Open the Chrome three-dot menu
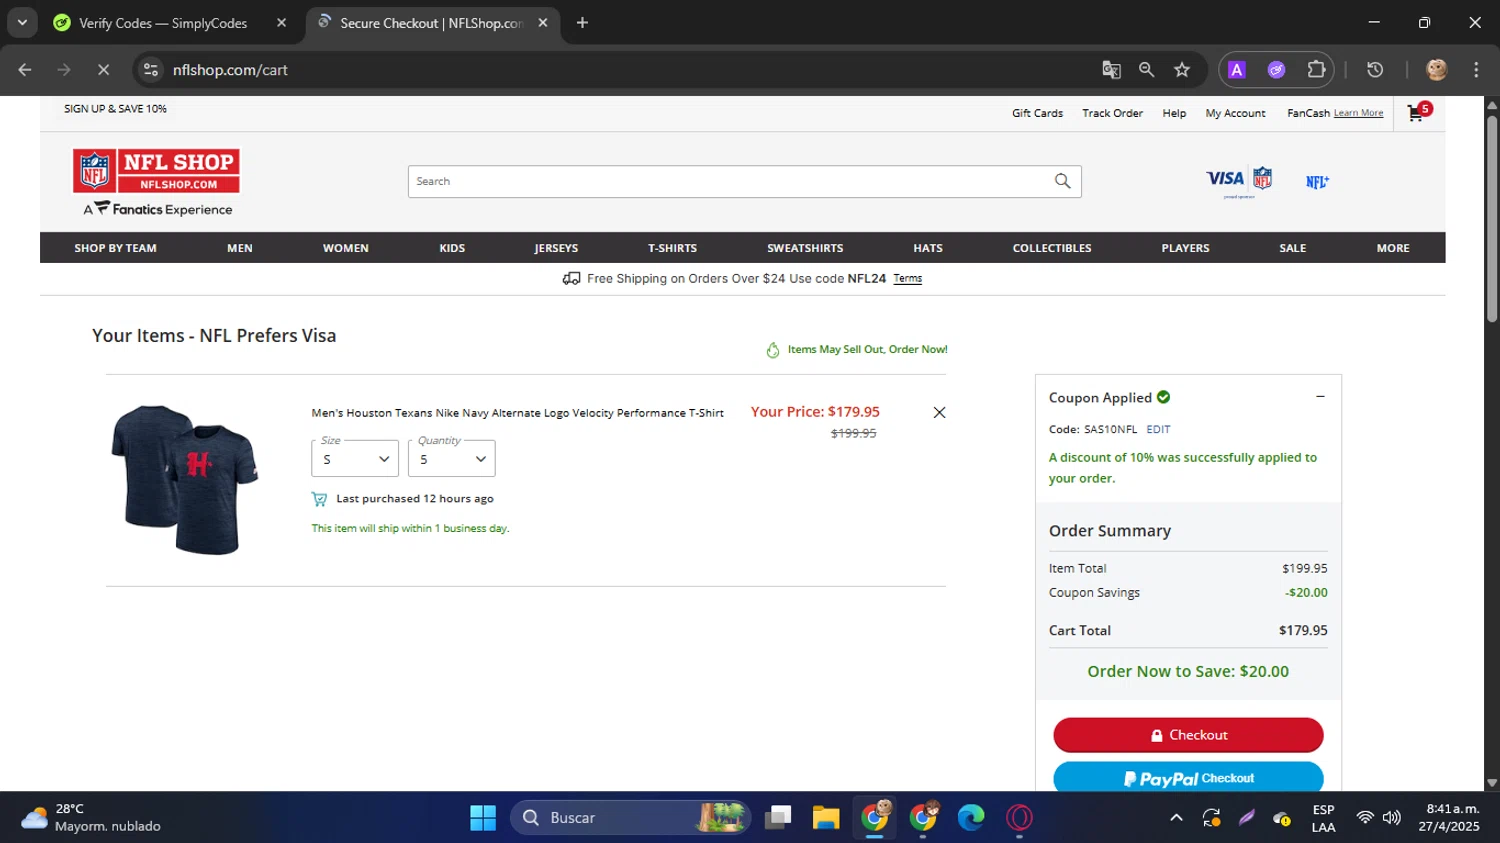 coord(1476,70)
